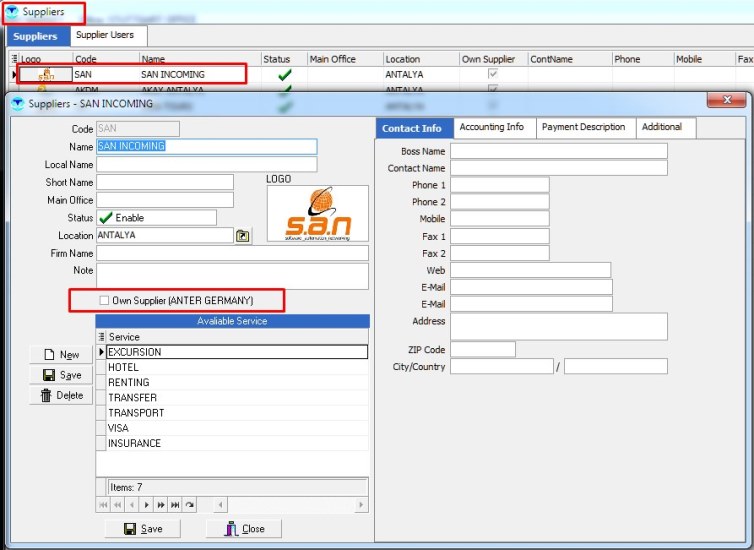Image resolution: width=754 pixels, height=550 pixels.
Task: Jump to last record in service navigator
Action: (175, 505)
